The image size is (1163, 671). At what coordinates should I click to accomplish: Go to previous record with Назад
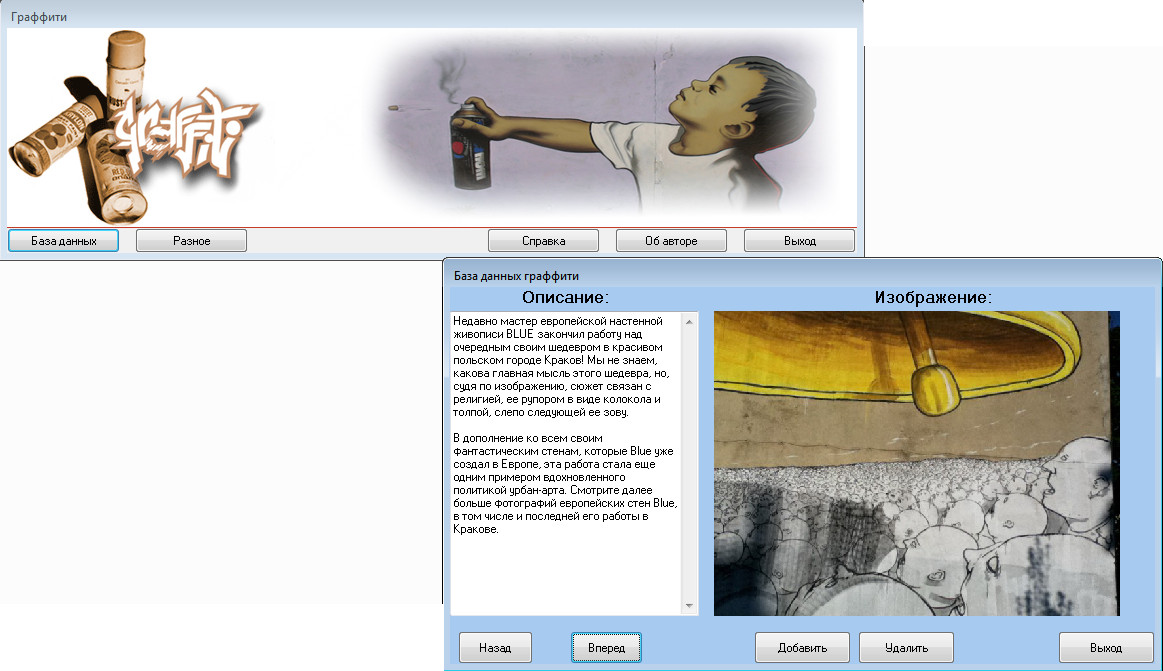click(x=495, y=647)
